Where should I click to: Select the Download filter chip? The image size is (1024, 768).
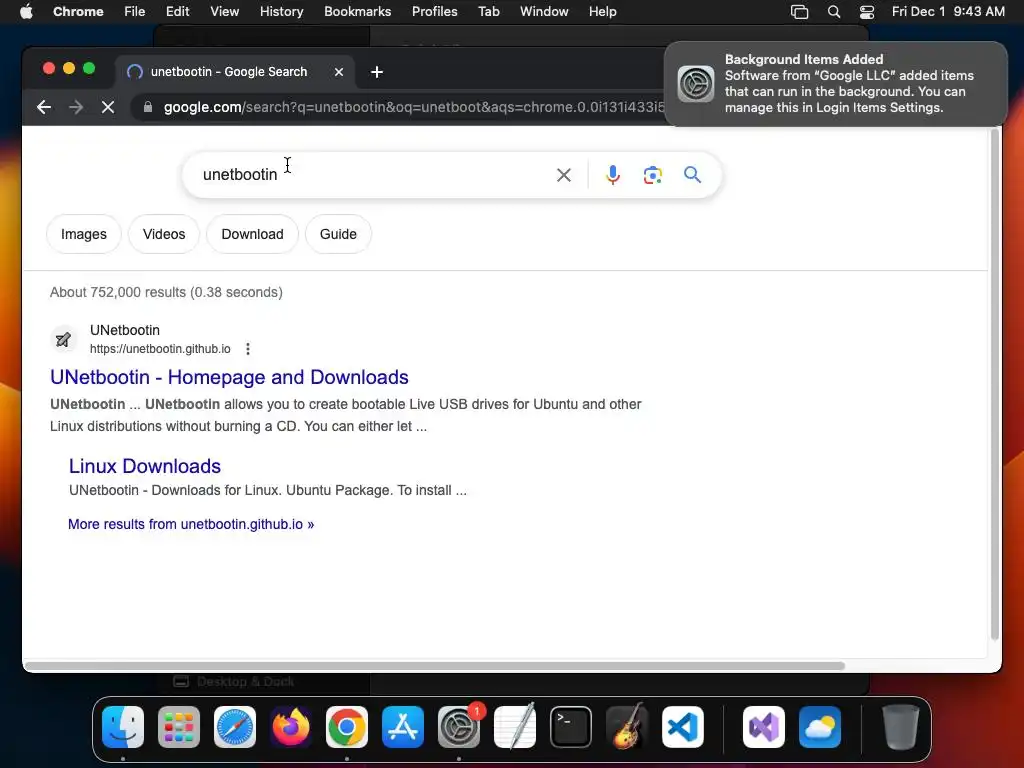click(x=252, y=234)
